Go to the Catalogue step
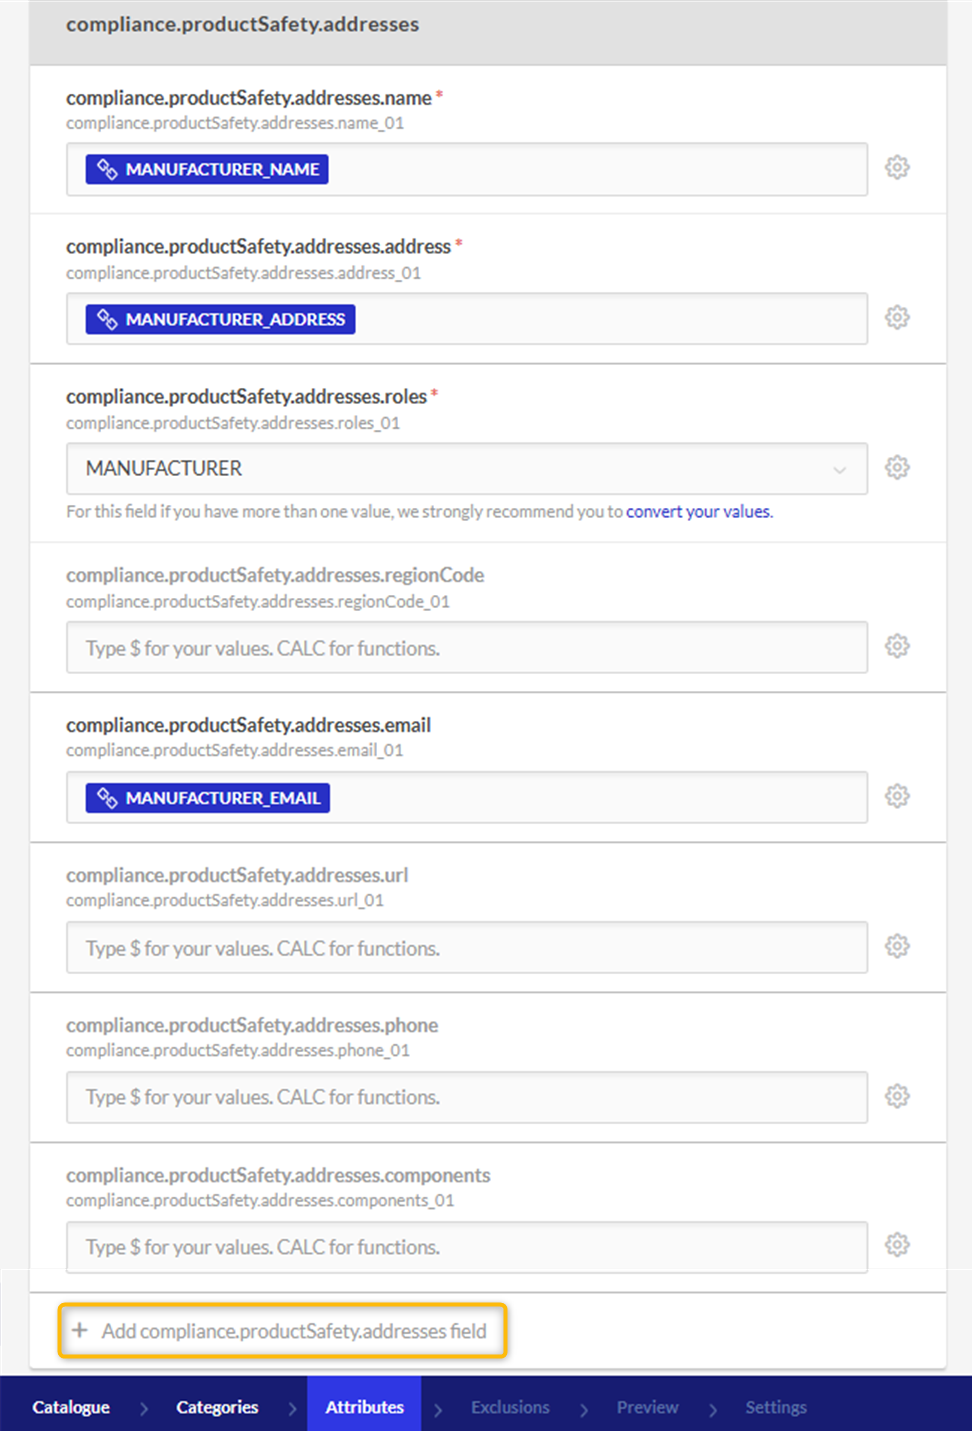The width and height of the screenshot is (972, 1431). 71,1407
